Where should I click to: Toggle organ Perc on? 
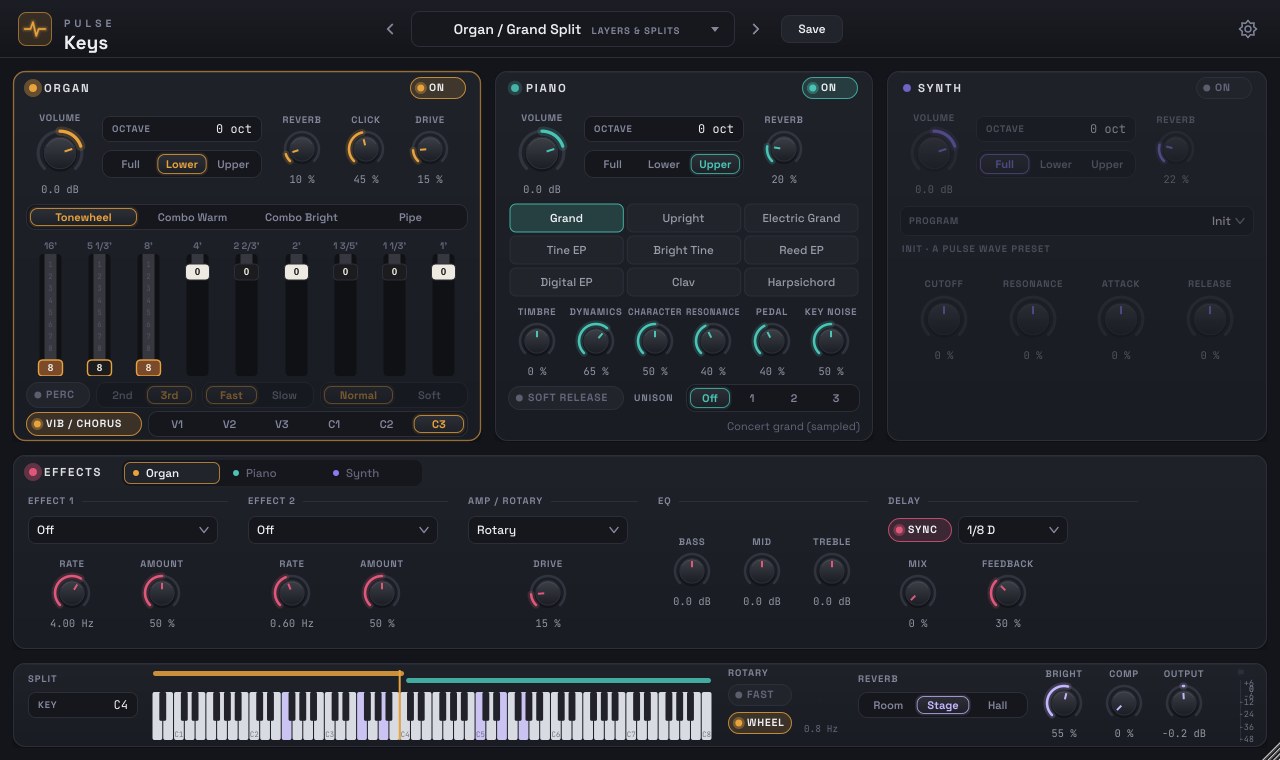tap(59, 395)
